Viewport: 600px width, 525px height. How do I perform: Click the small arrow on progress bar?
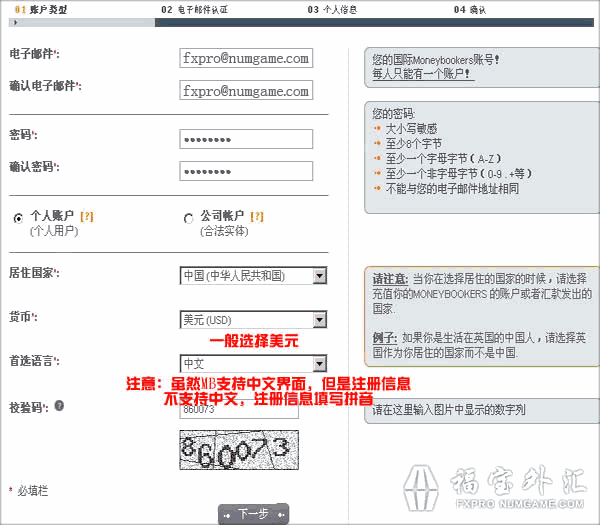pos(16,23)
